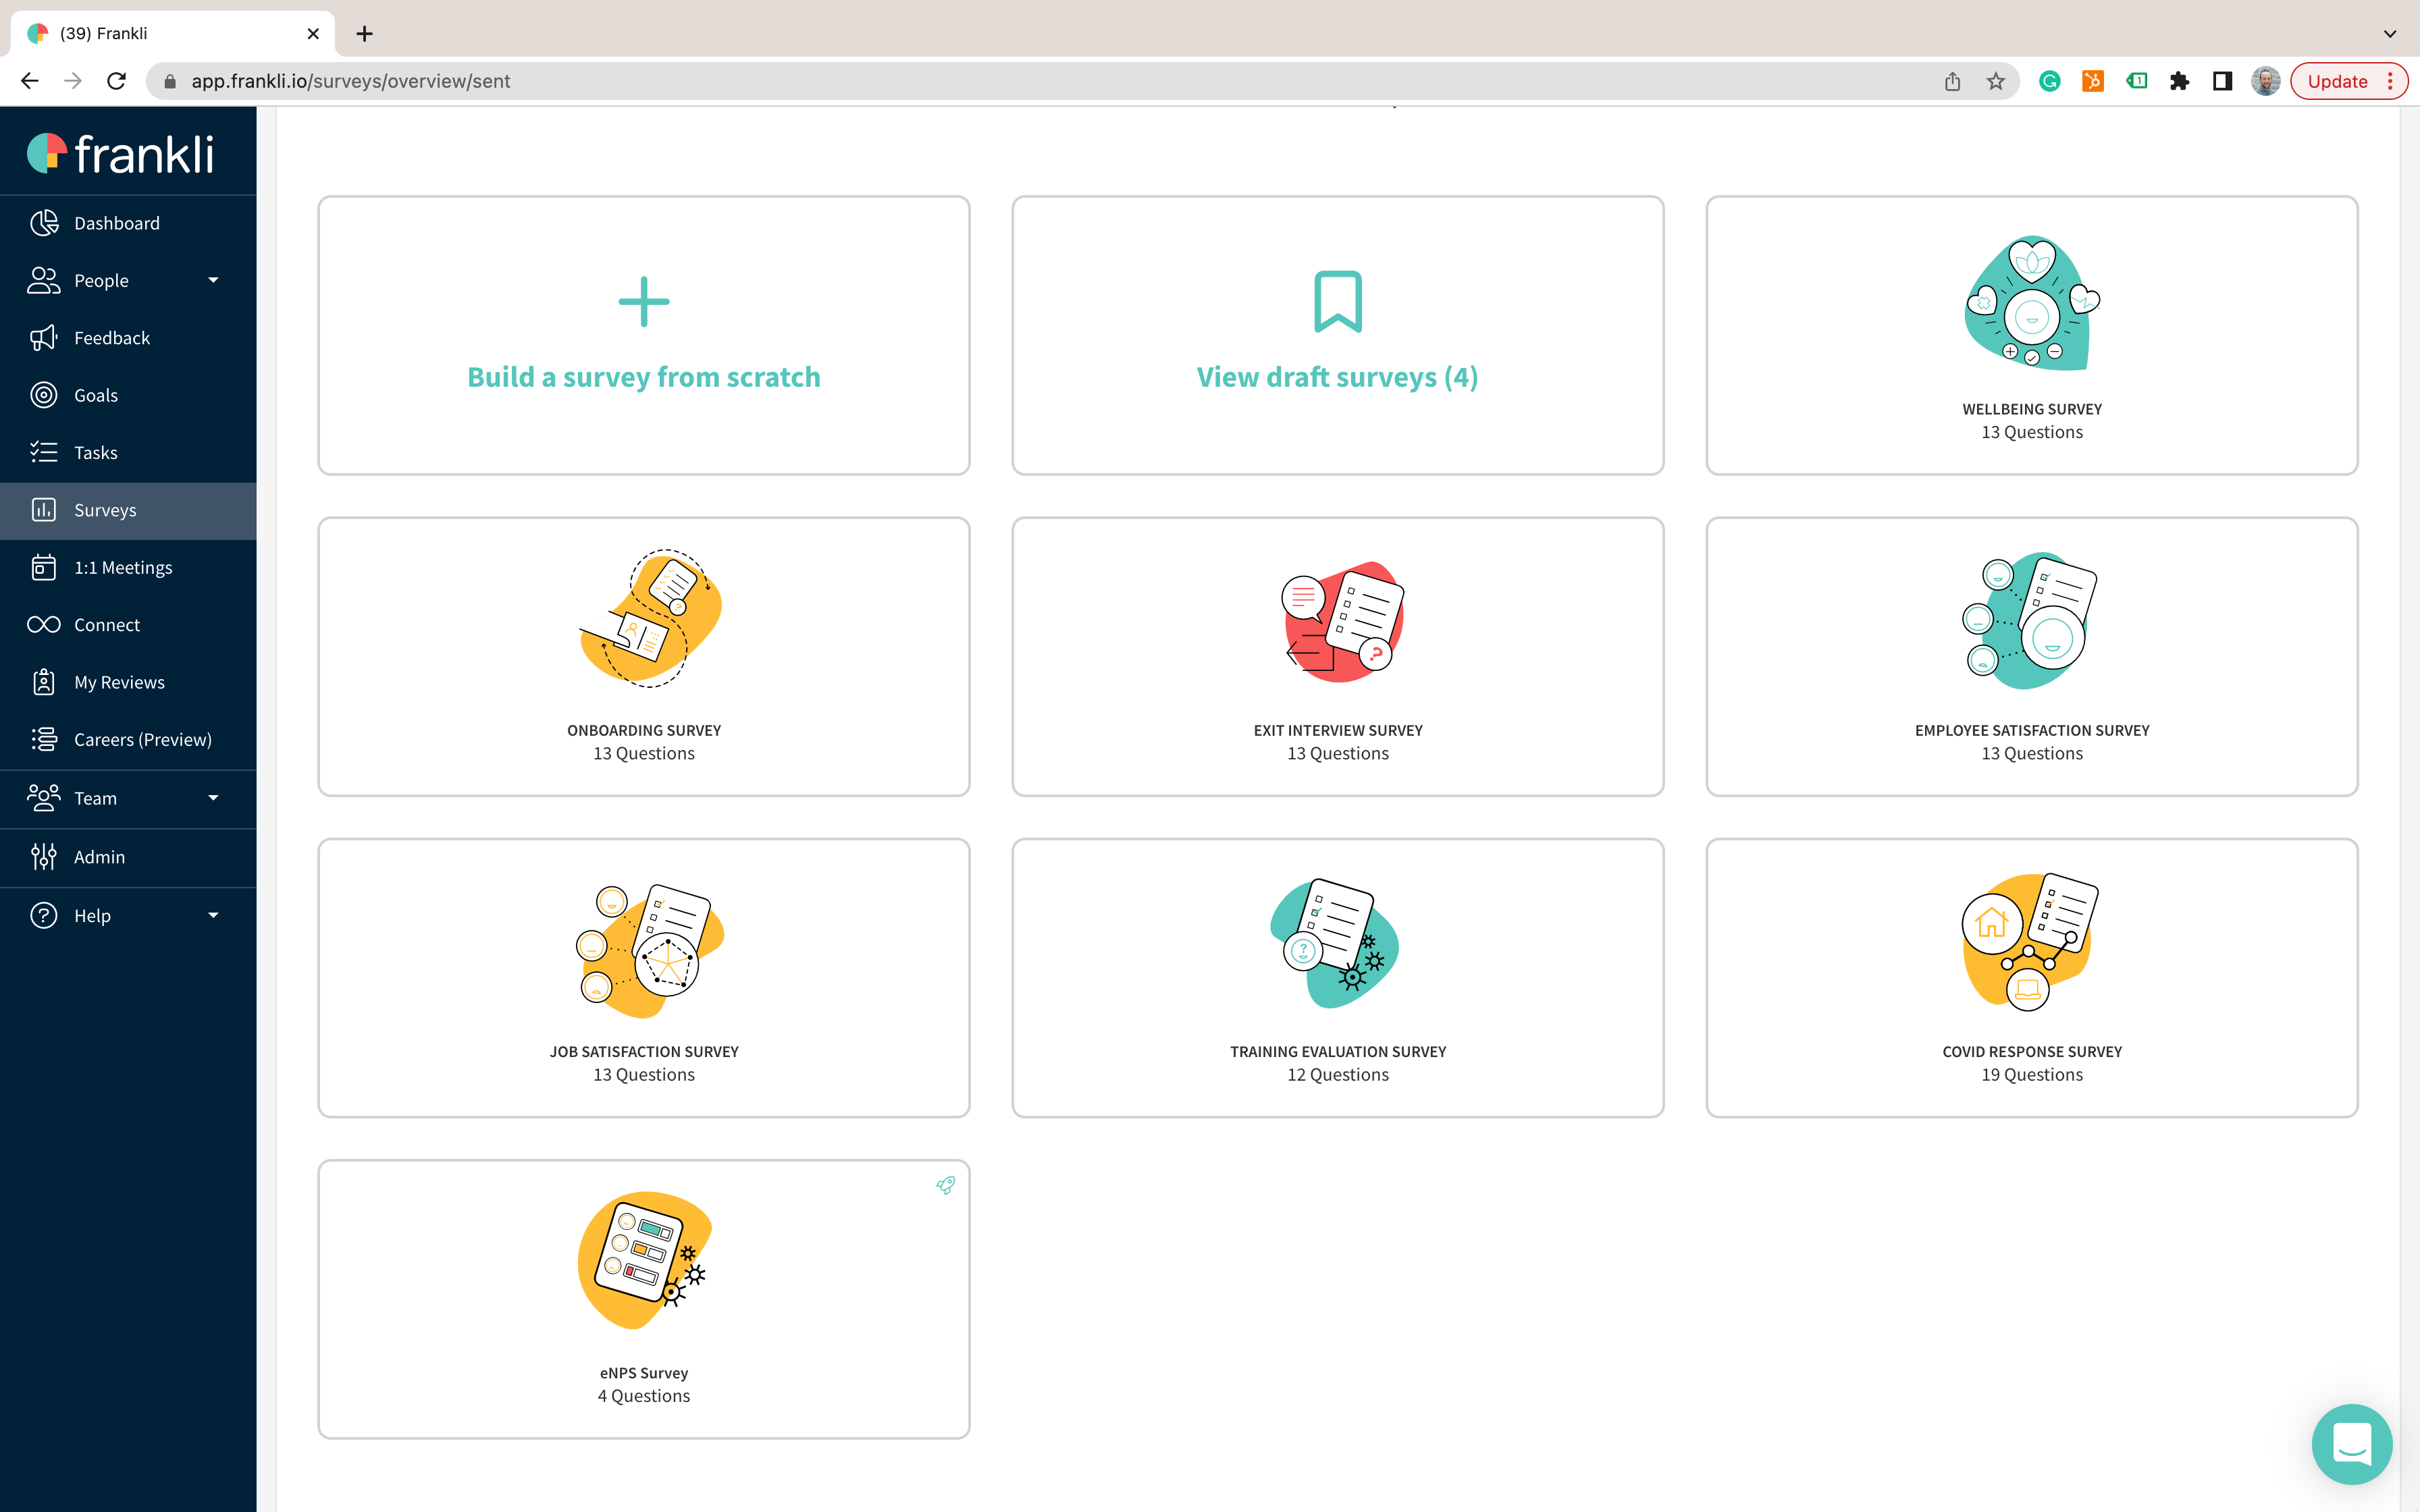Toggle the browser side panel icon
Viewport: 2420px width, 1512px height.
pyautogui.click(x=2223, y=81)
